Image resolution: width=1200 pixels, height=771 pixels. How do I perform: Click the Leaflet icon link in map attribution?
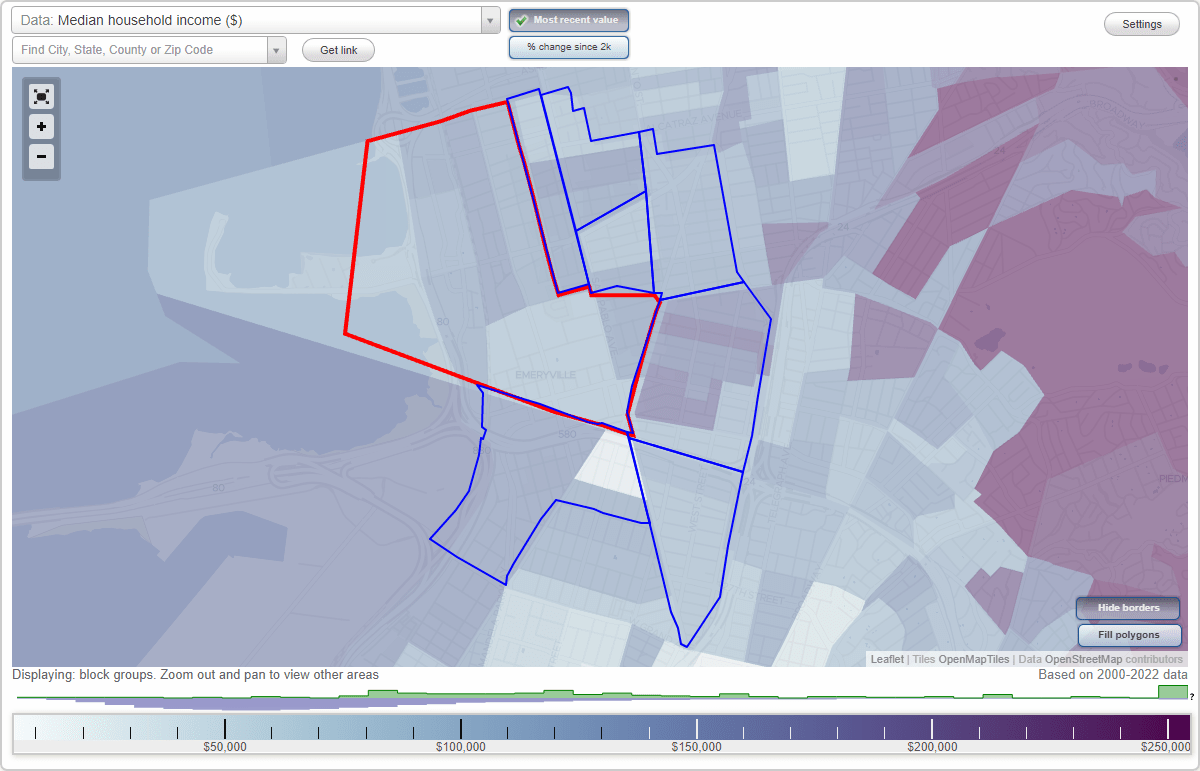(x=887, y=659)
